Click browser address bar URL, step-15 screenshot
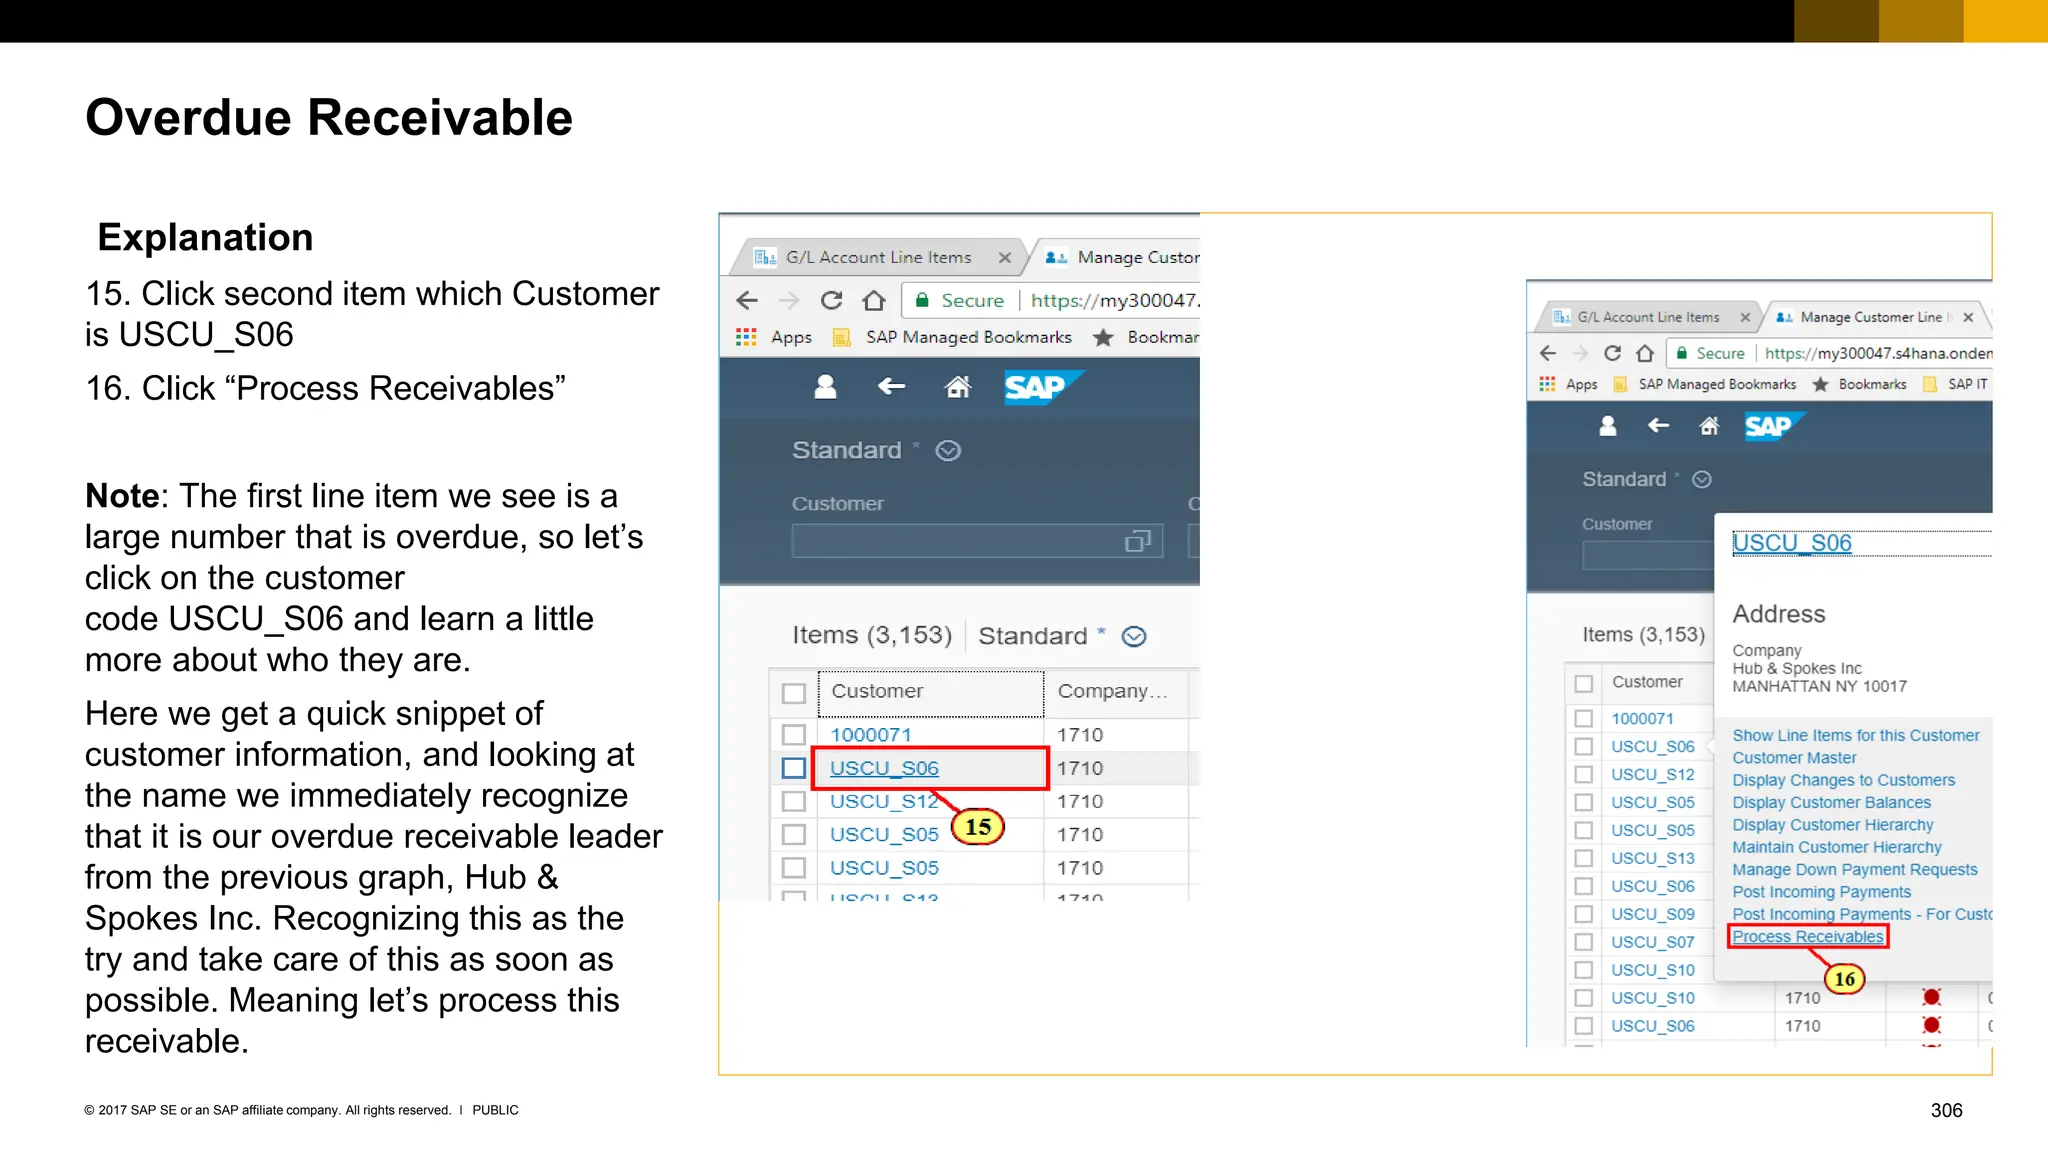The width and height of the screenshot is (2048, 1152). pos(1115,300)
